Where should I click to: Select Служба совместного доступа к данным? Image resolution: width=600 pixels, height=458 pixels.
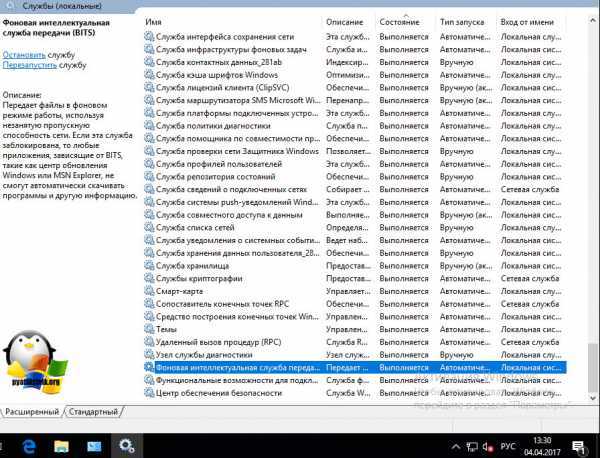click(355, 215)
